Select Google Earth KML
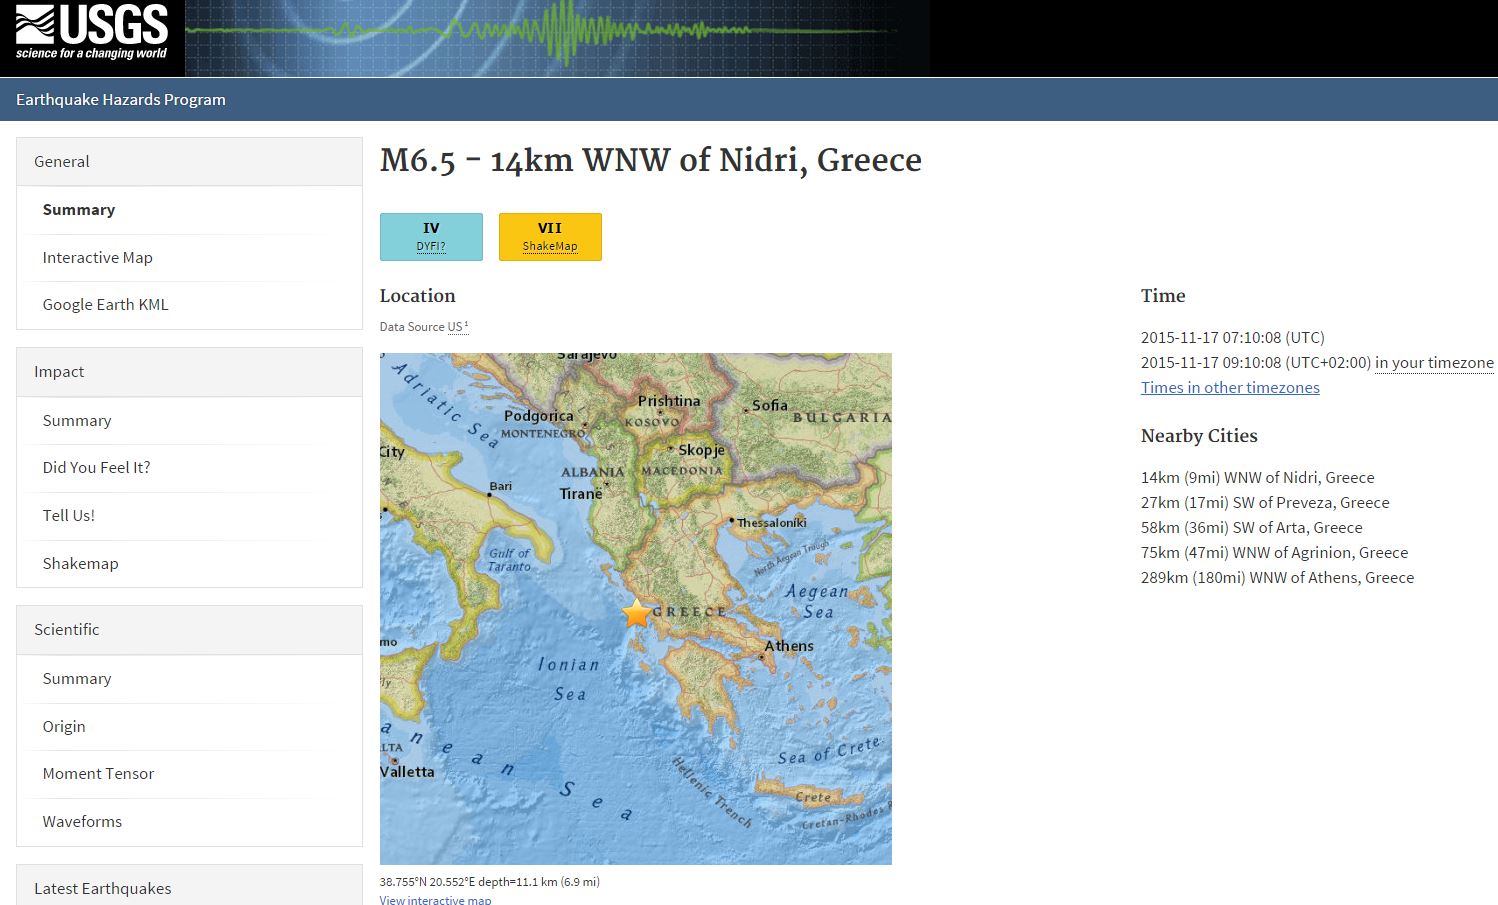The height and width of the screenshot is (905, 1498). [x=105, y=304]
